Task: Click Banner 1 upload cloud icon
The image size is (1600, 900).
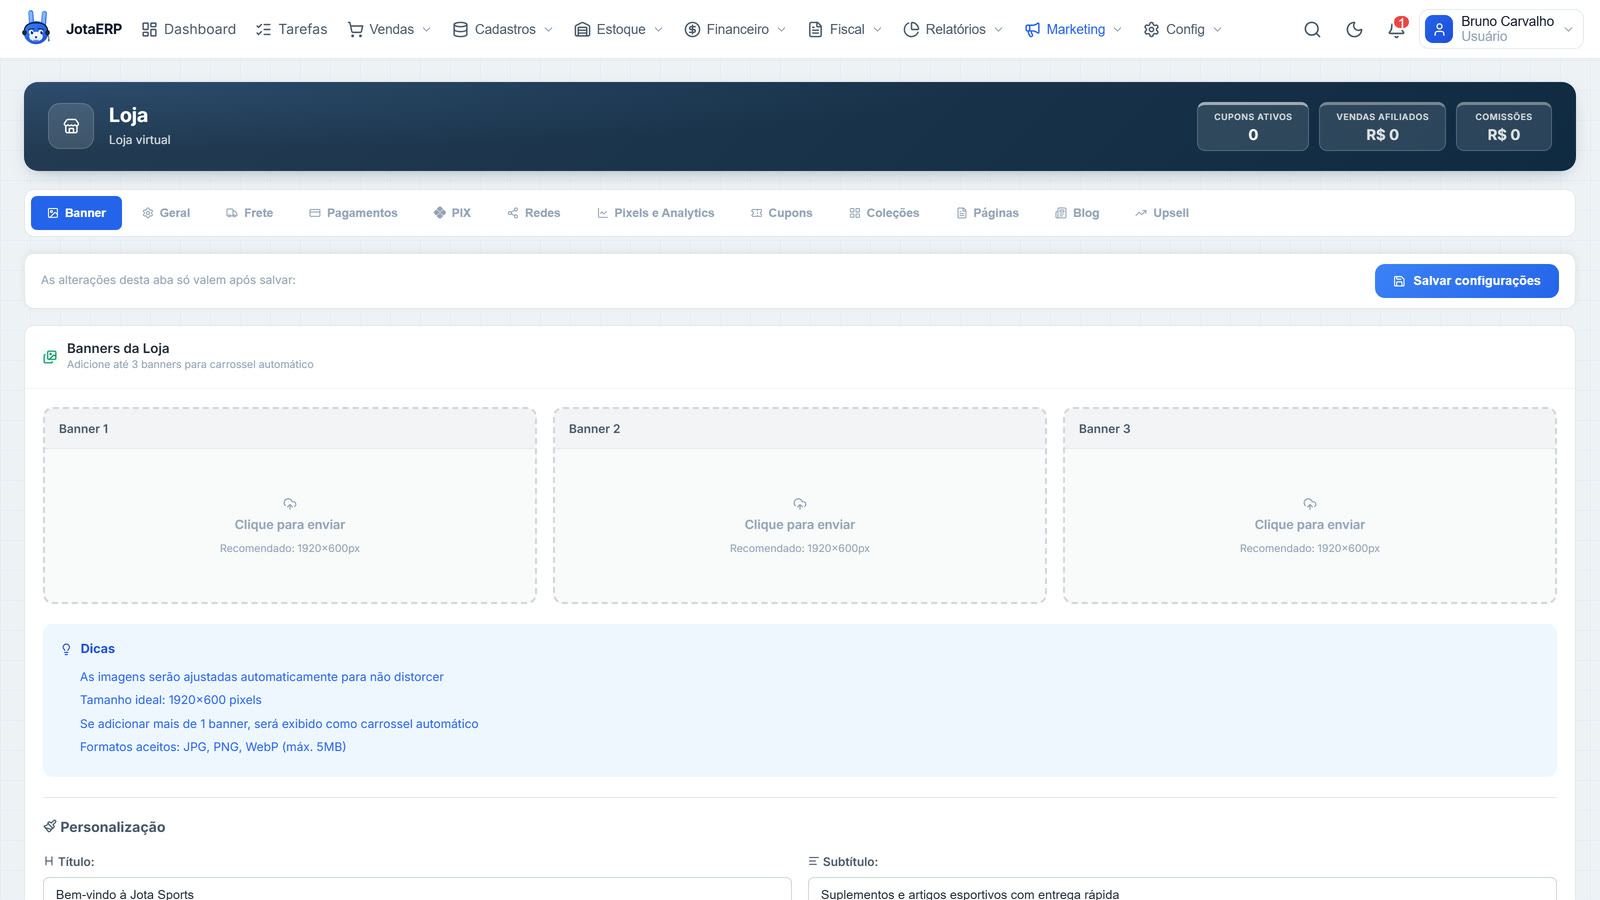Action: tap(290, 504)
